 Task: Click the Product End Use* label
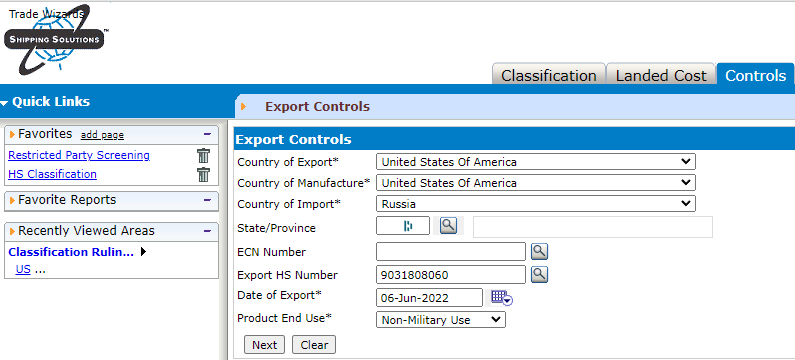(284, 318)
